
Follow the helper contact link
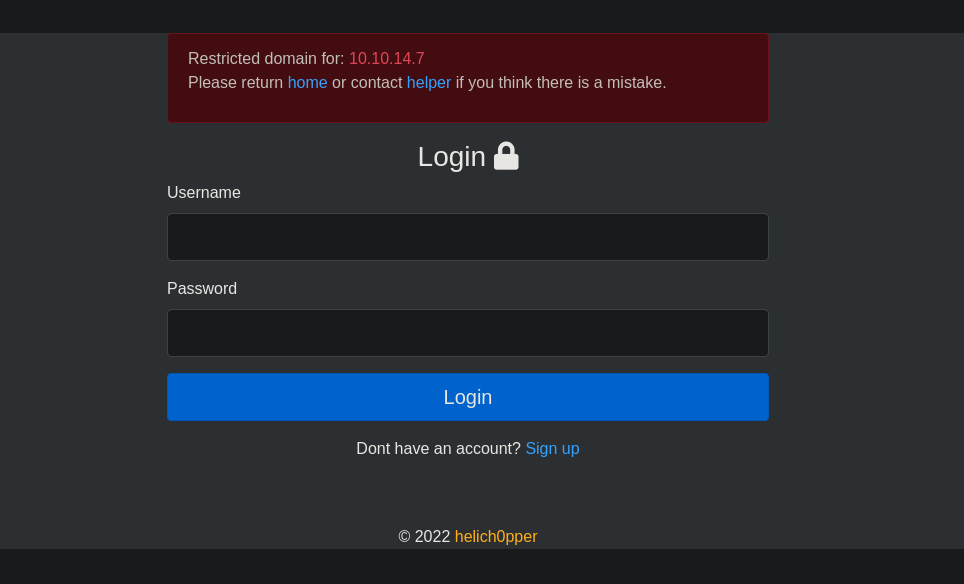(429, 82)
